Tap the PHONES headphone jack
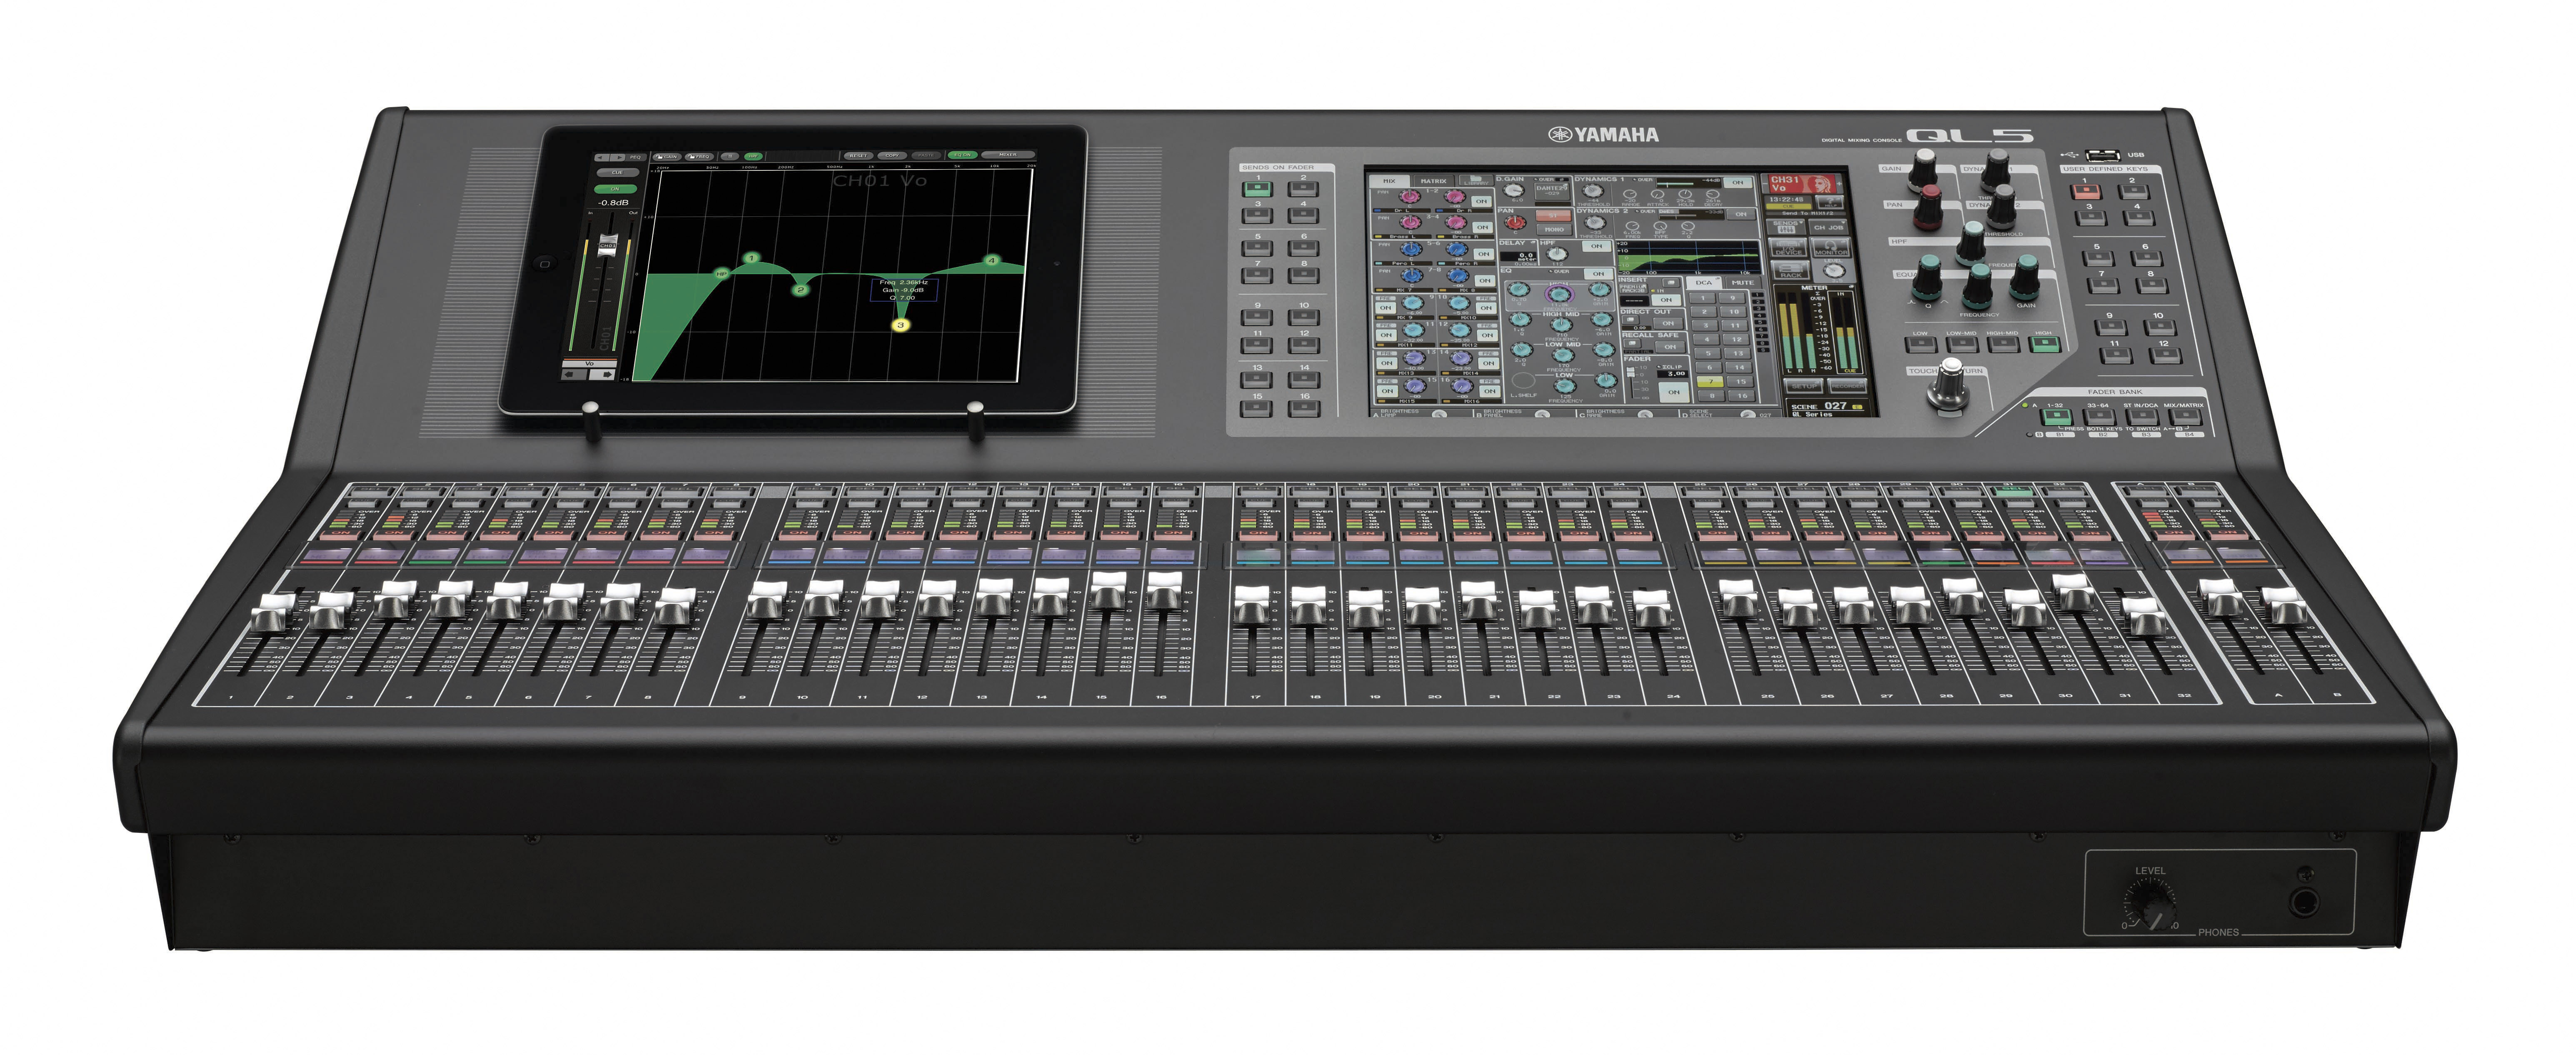Screen dimensions: 2576x1055 (2304, 903)
